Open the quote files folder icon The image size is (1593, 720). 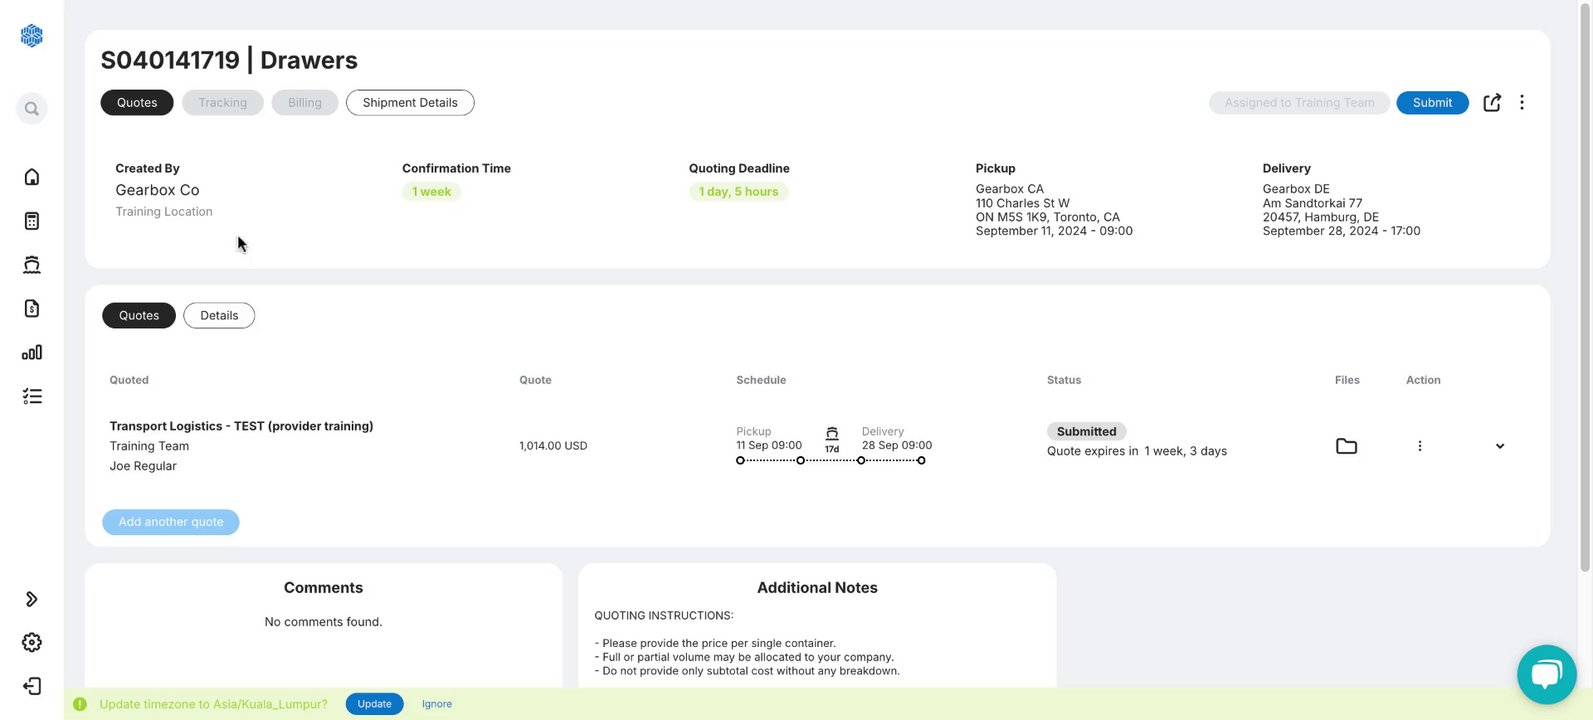1346,446
